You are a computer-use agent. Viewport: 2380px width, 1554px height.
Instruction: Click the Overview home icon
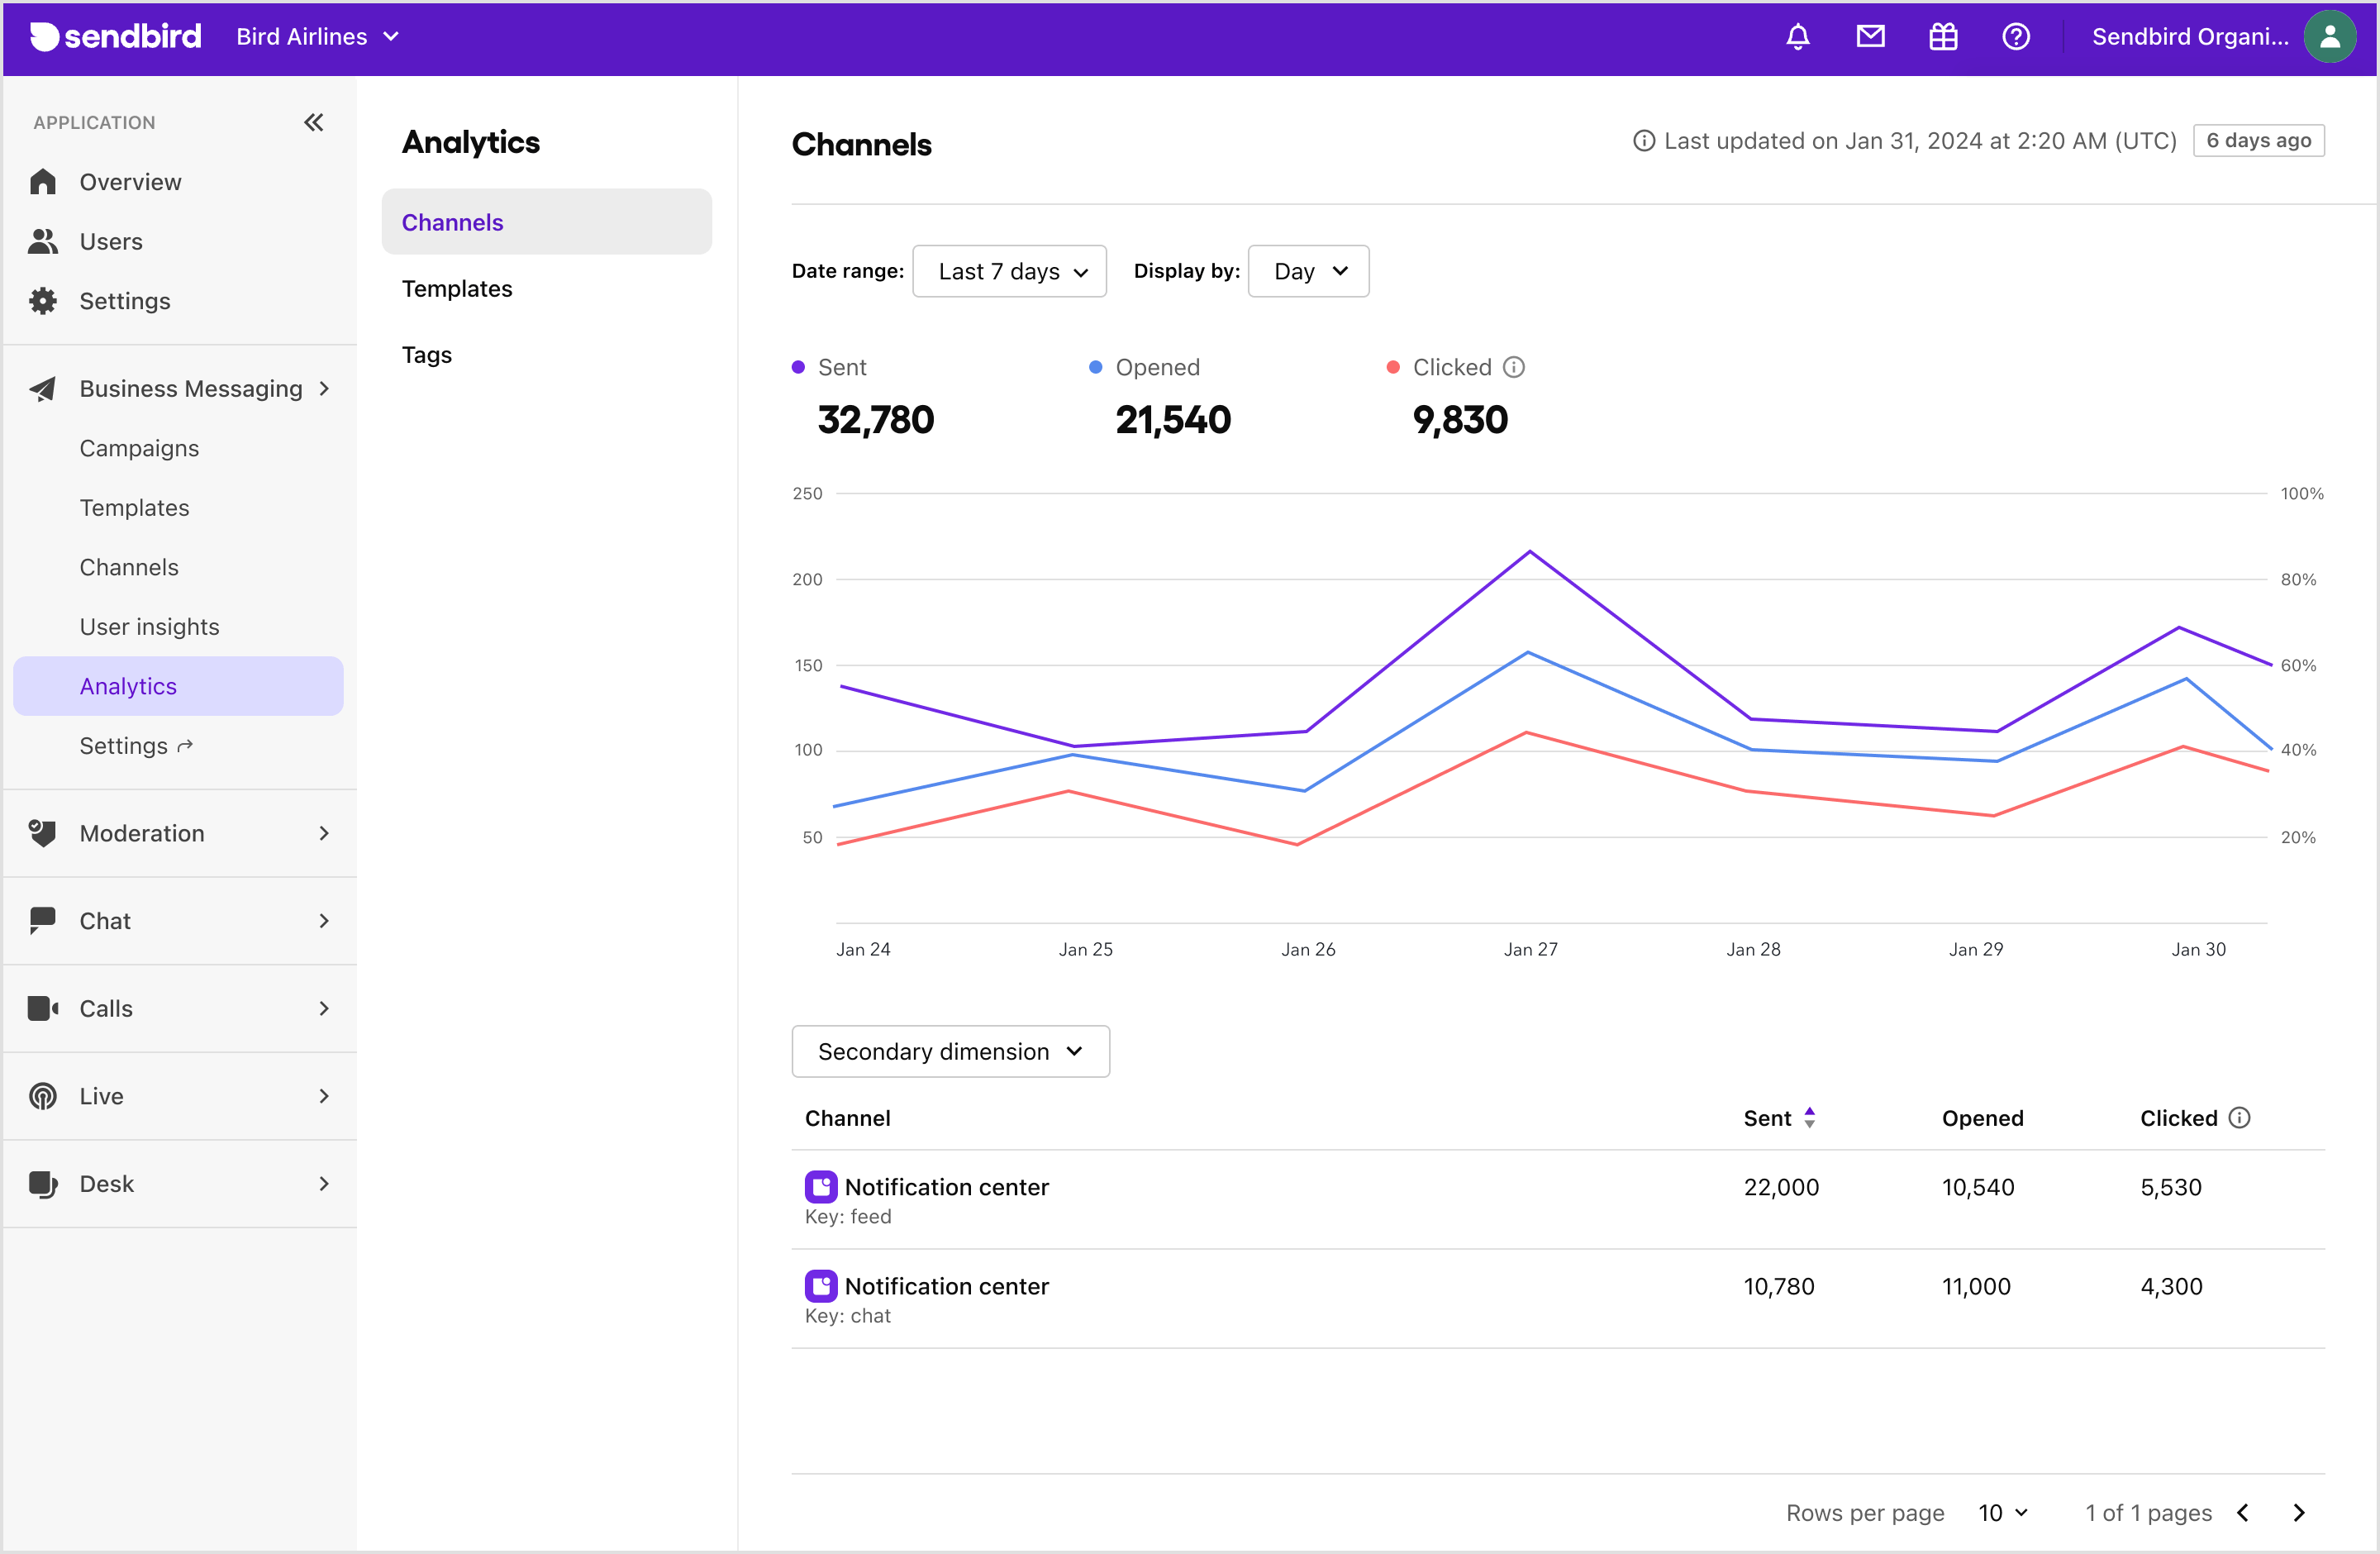pyautogui.click(x=43, y=182)
